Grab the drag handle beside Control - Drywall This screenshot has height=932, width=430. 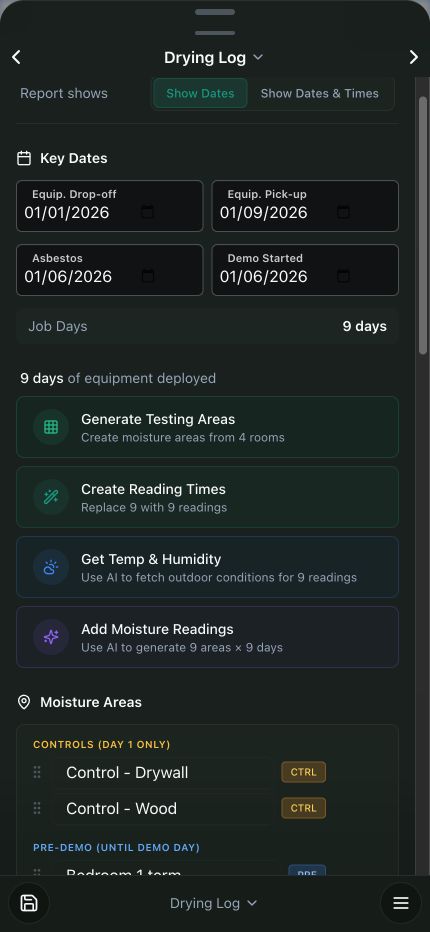37,772
